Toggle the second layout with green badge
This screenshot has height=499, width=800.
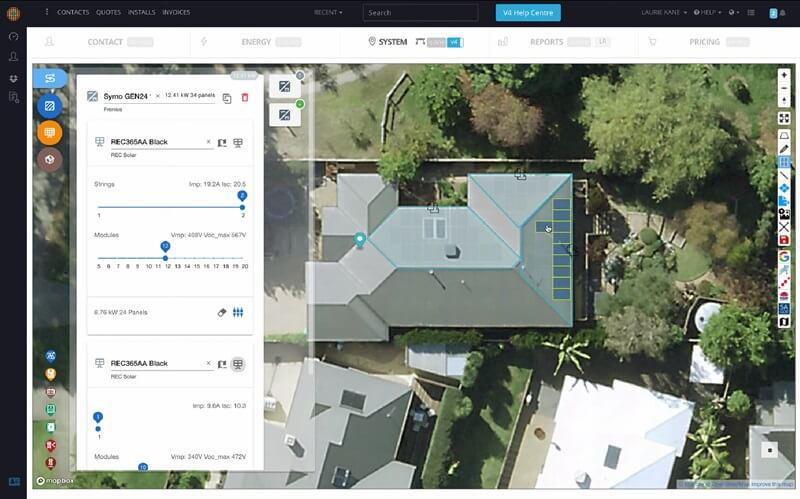click(285, 115)
